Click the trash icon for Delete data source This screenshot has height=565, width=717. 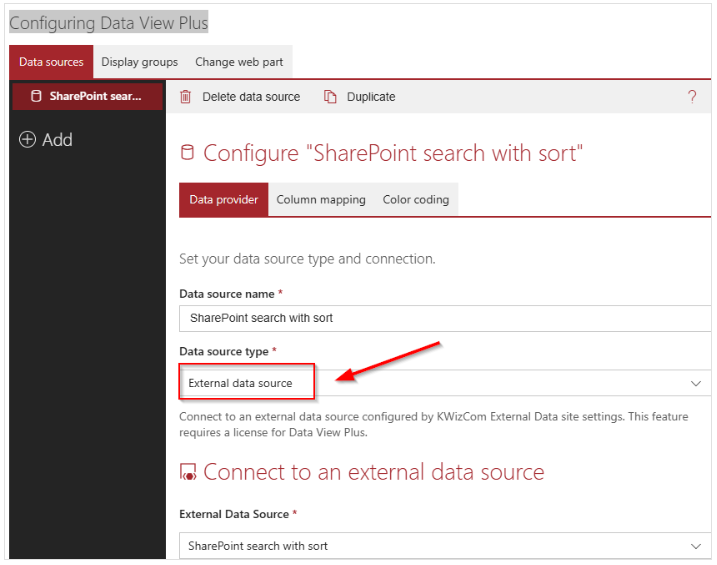185,97
